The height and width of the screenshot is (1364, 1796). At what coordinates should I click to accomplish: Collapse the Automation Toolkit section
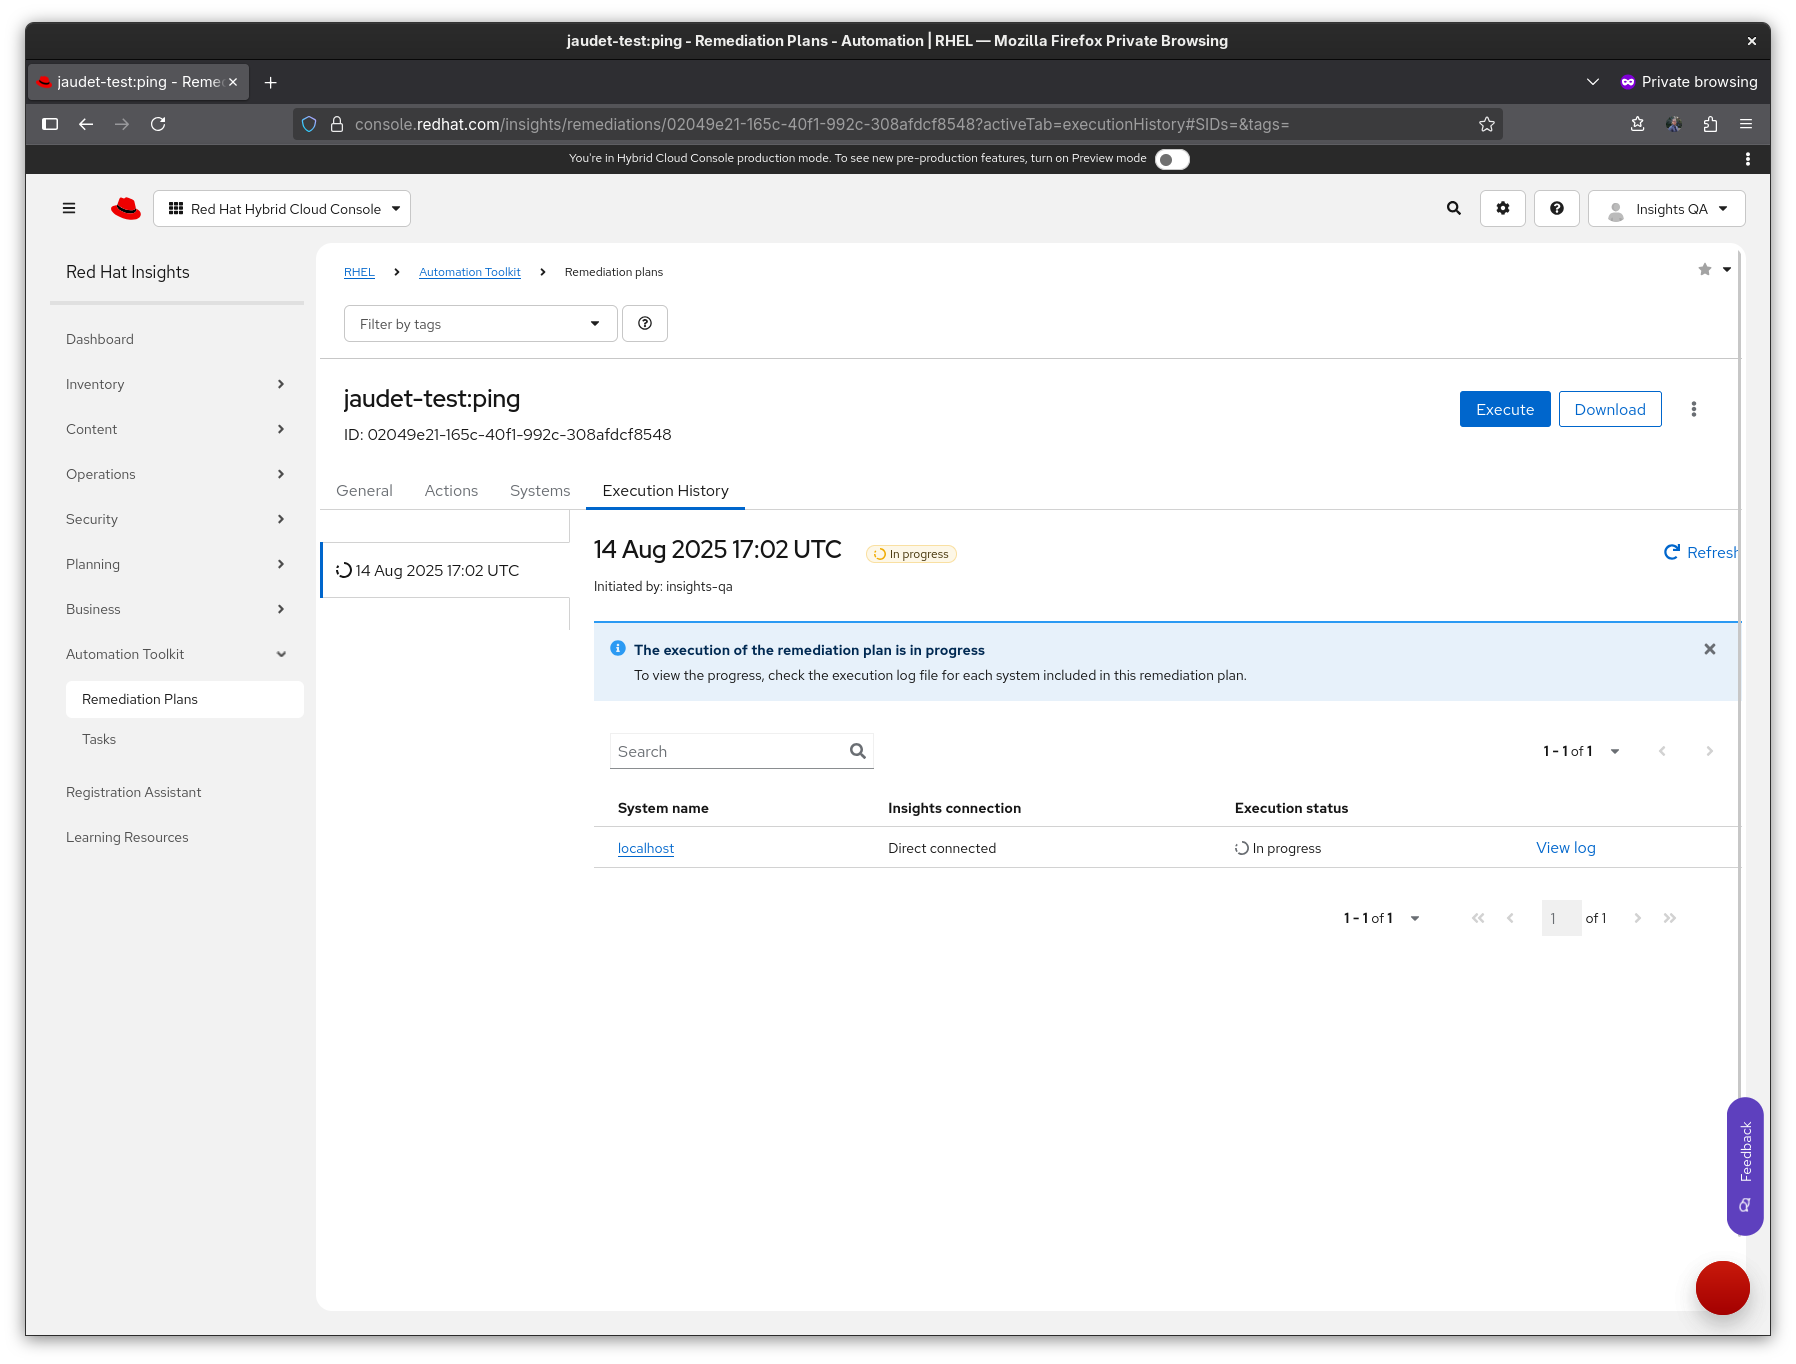176,654
